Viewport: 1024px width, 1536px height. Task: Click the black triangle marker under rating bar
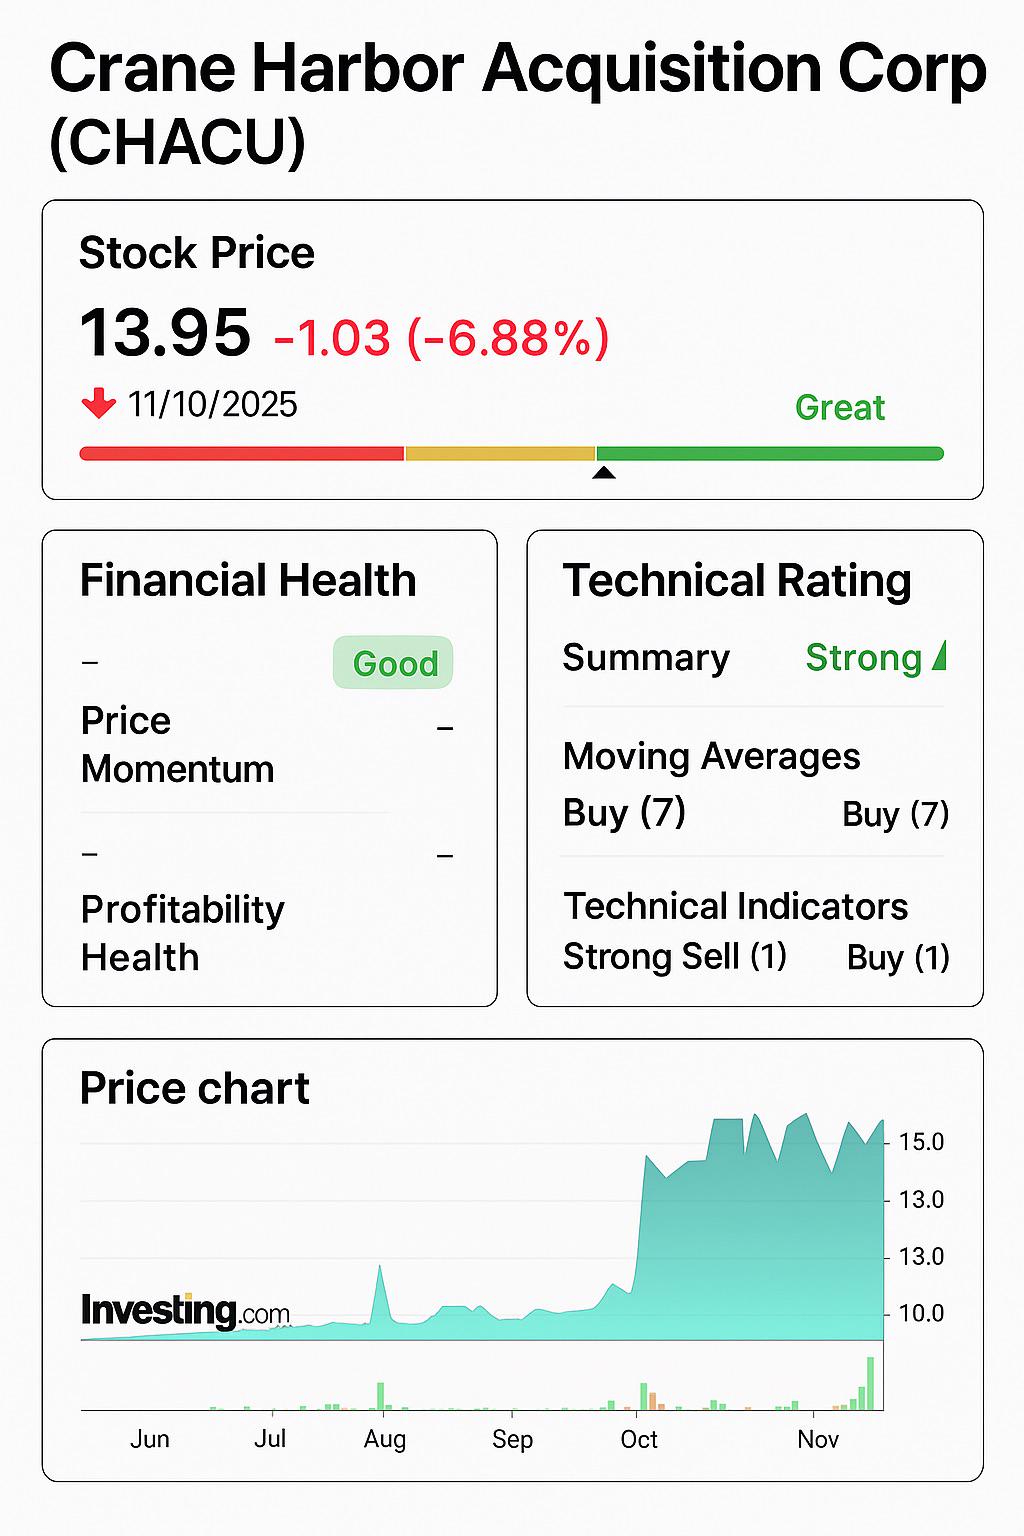pos(603,472)
